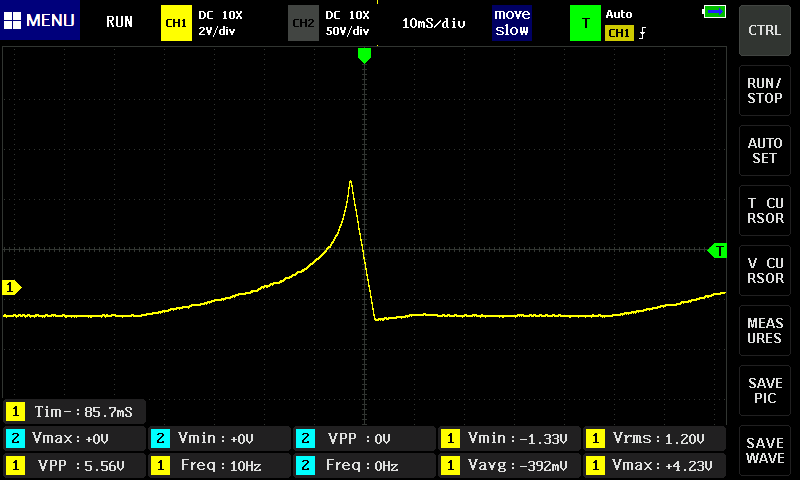Screen dimensions: 800x480
Task: Click the yellow channel 1 ground marker
Action: (x=12, y=288)
